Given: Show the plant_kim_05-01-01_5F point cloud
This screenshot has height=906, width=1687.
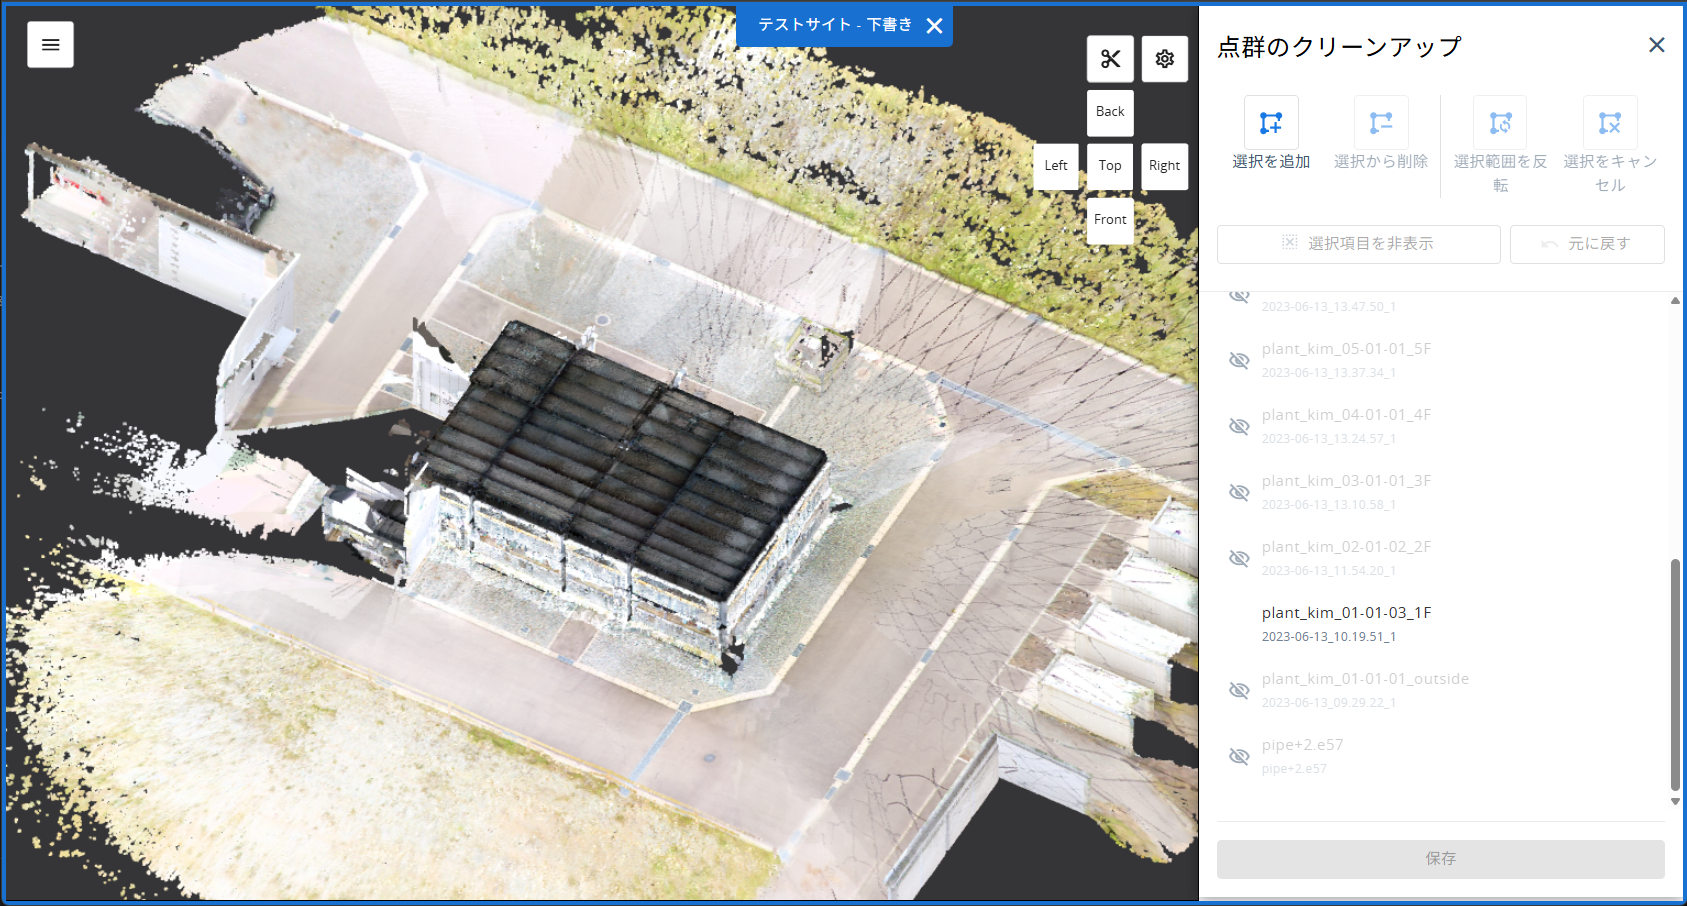Looking at the screenshot, I should (1239, 360).
